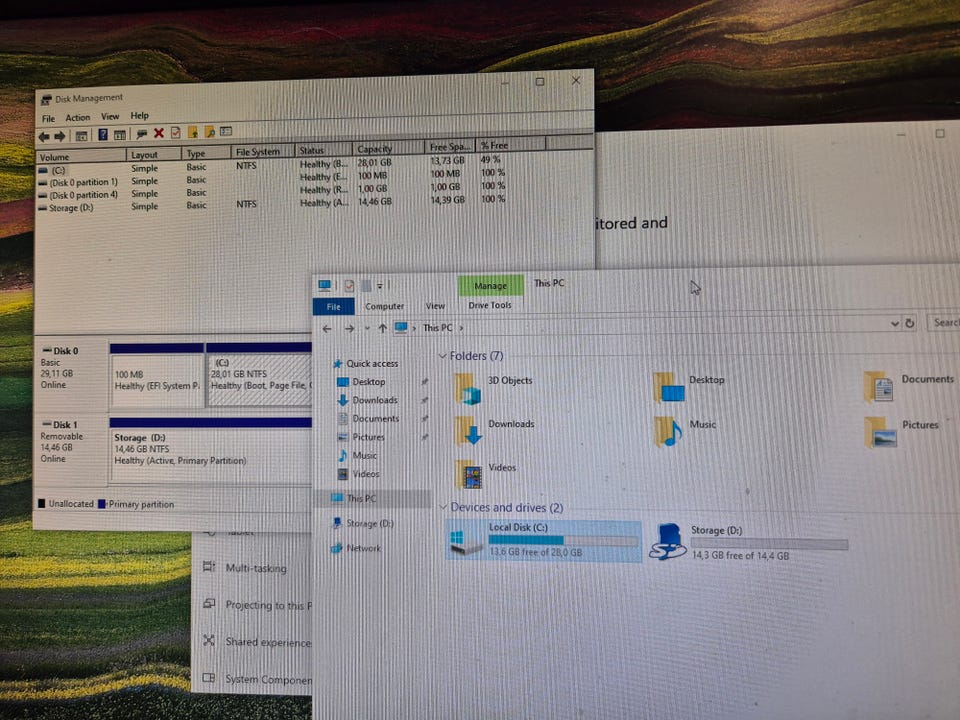Click chevron after This PC in address bar
The image size is (960, 720).
tap(461, 328)
